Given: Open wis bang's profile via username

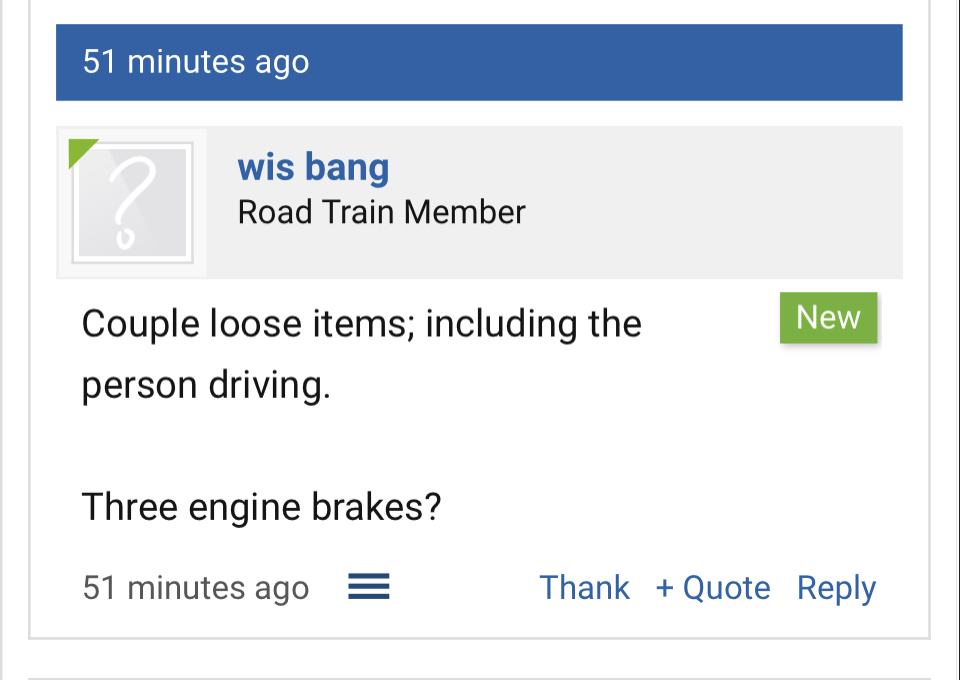Looking at the screenshot, I should click(313, 167).
